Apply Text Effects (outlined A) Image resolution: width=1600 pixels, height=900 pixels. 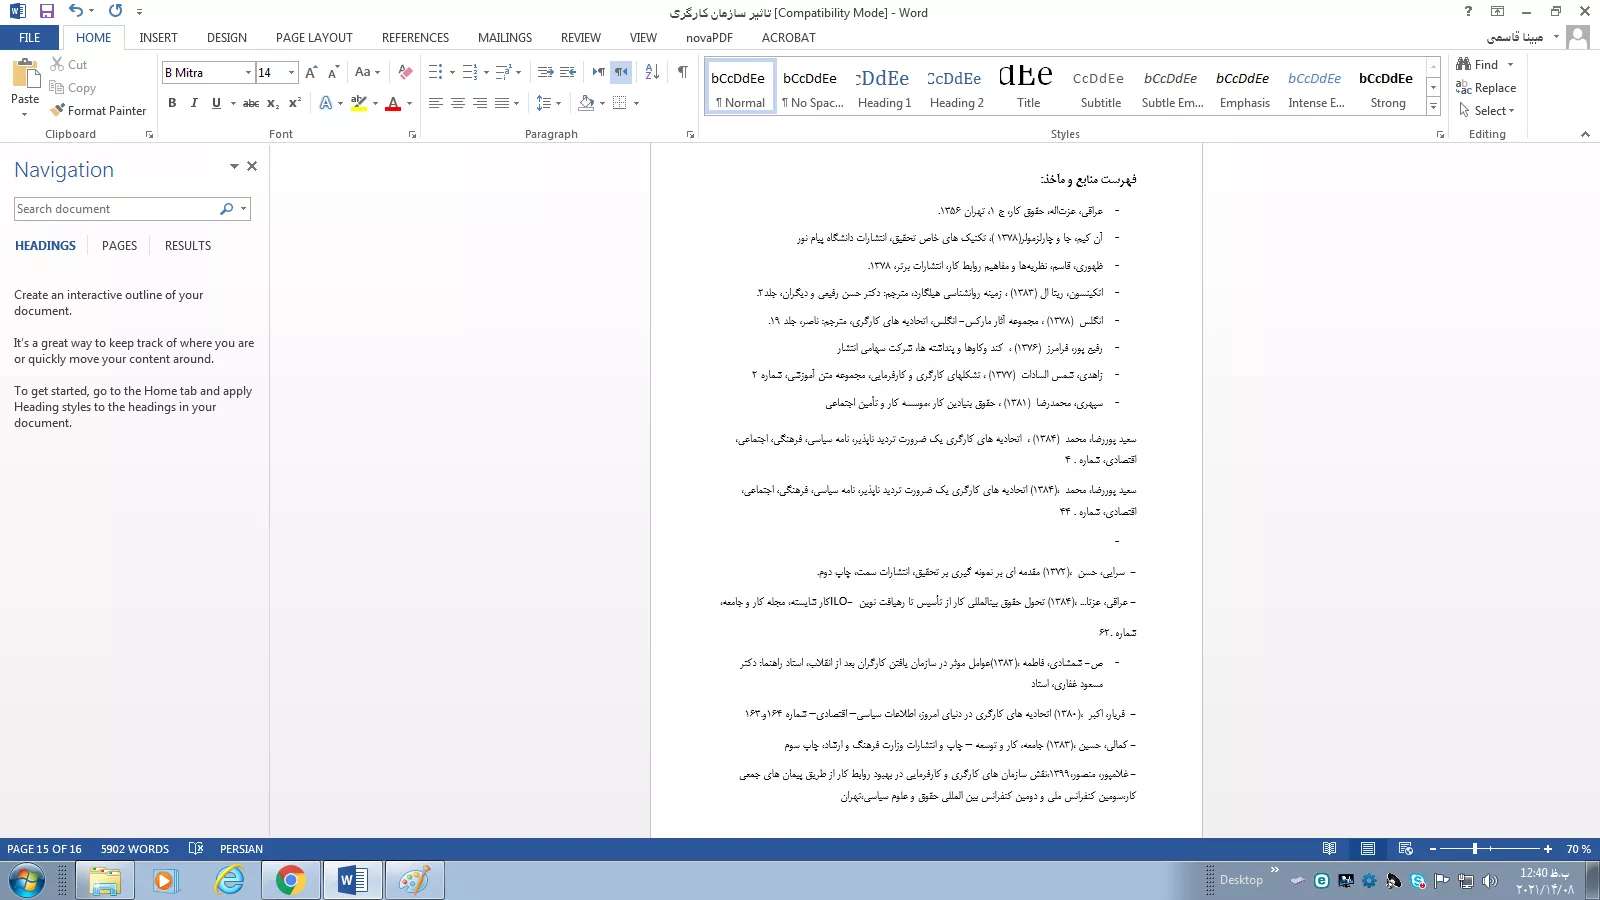pyautogui.click(x=326, y=103)
